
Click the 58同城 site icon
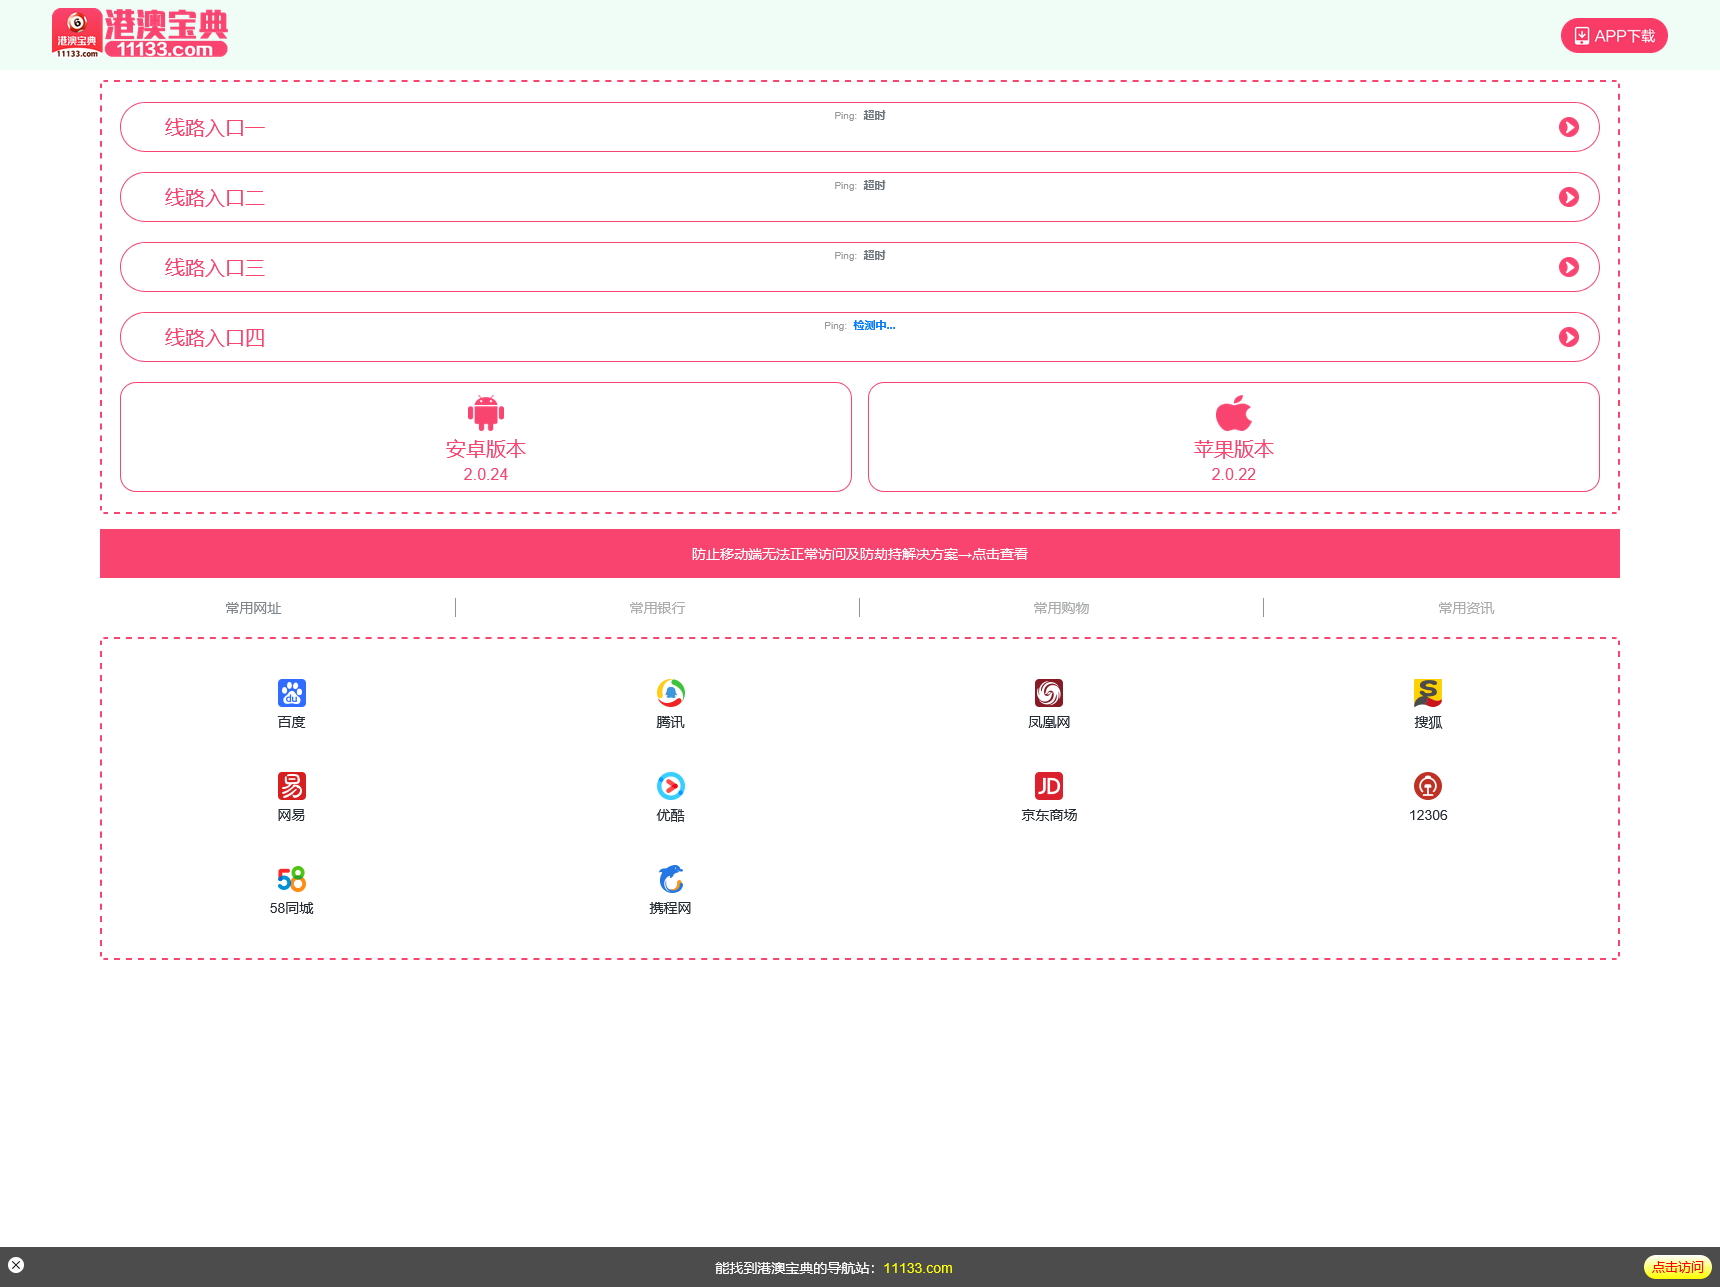[x=291, y=879]
